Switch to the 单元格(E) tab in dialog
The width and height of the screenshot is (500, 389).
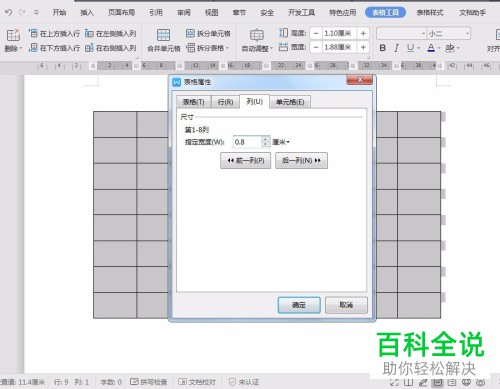tap(290, 102)
